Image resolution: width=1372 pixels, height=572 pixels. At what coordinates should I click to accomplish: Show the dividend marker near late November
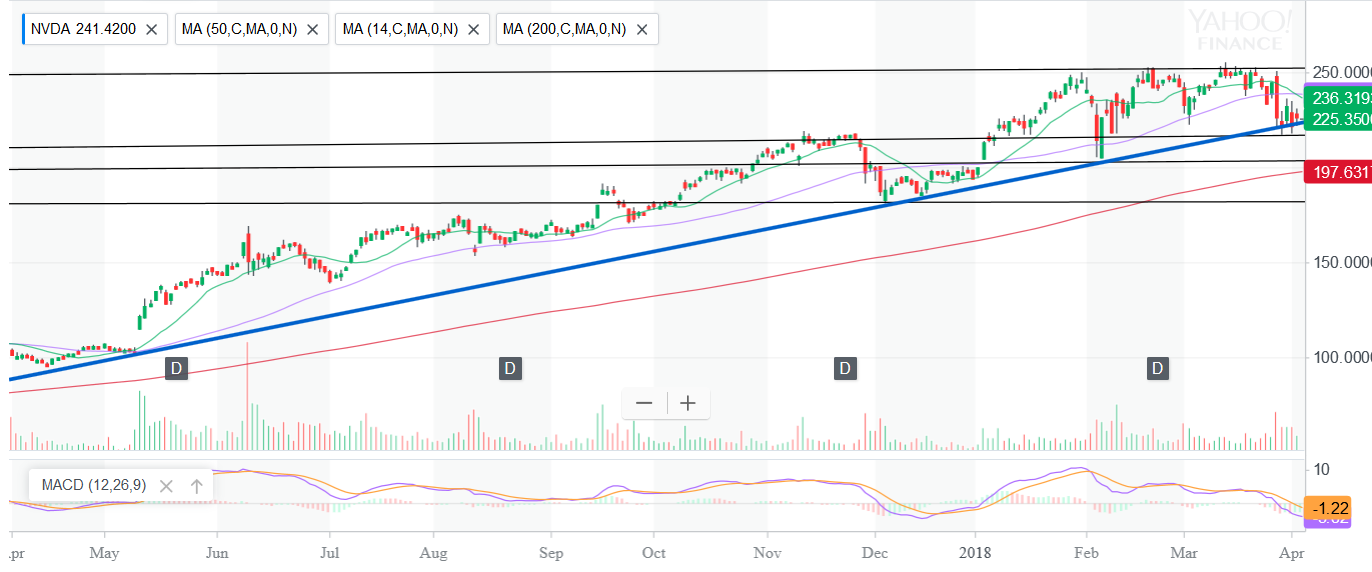coord(845,369)
